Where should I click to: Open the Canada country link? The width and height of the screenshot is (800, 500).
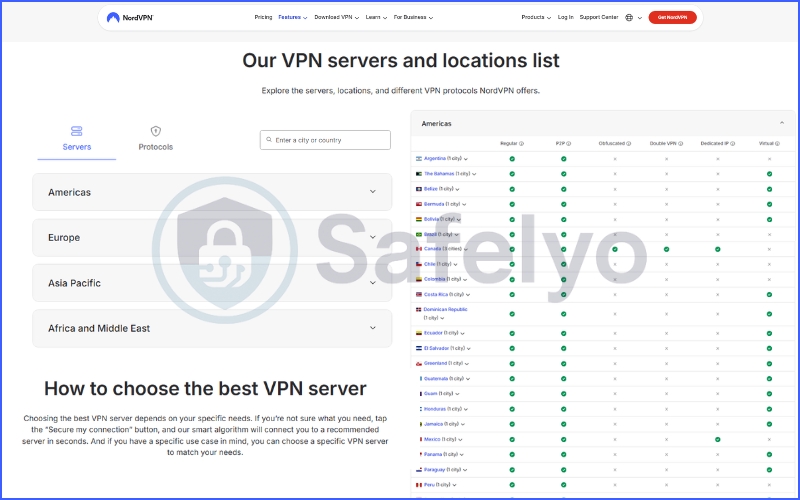click(433, 249)
